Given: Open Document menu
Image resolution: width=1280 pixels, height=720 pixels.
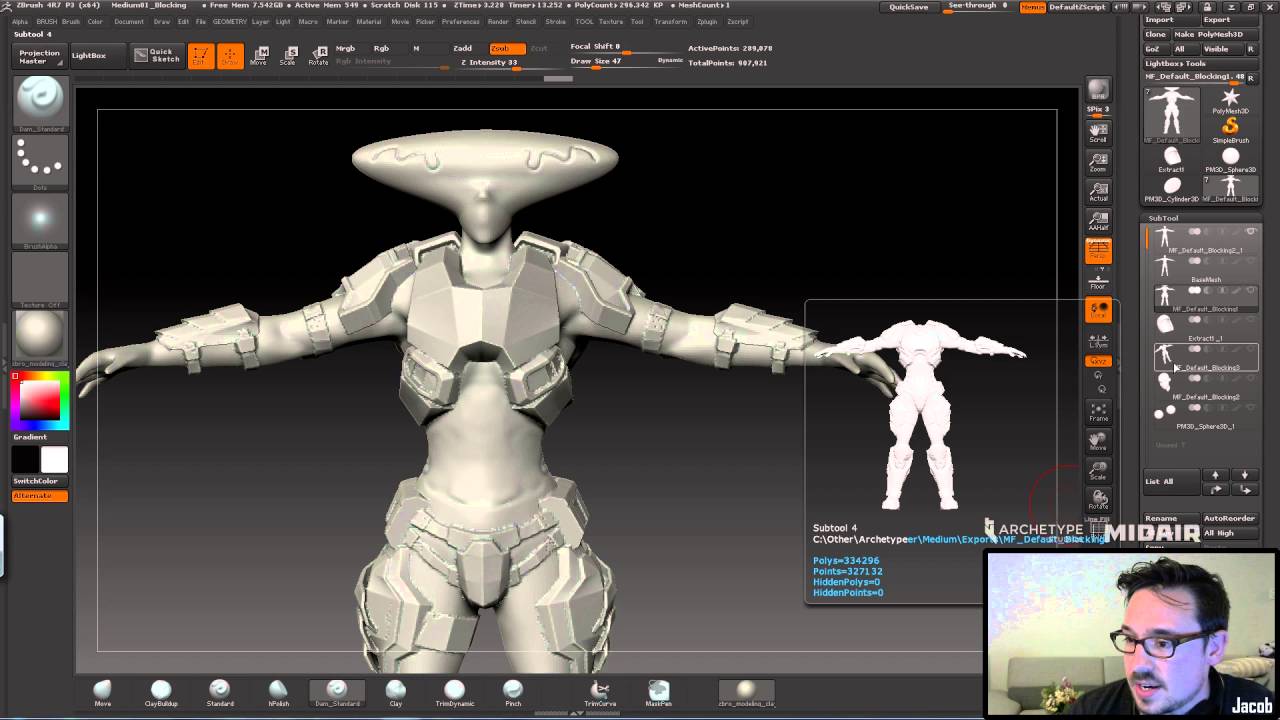Looking at the screenshot, I should coord(128,21).
